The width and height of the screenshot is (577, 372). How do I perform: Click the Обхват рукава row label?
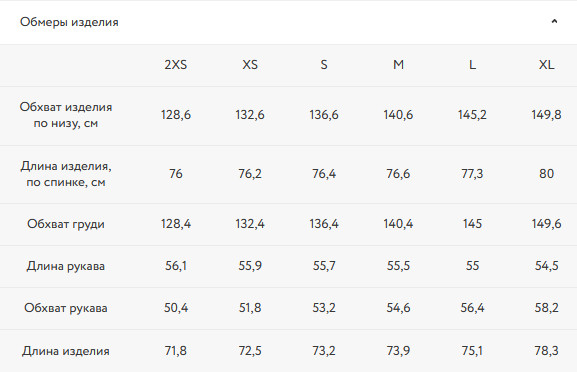(66, 308)
